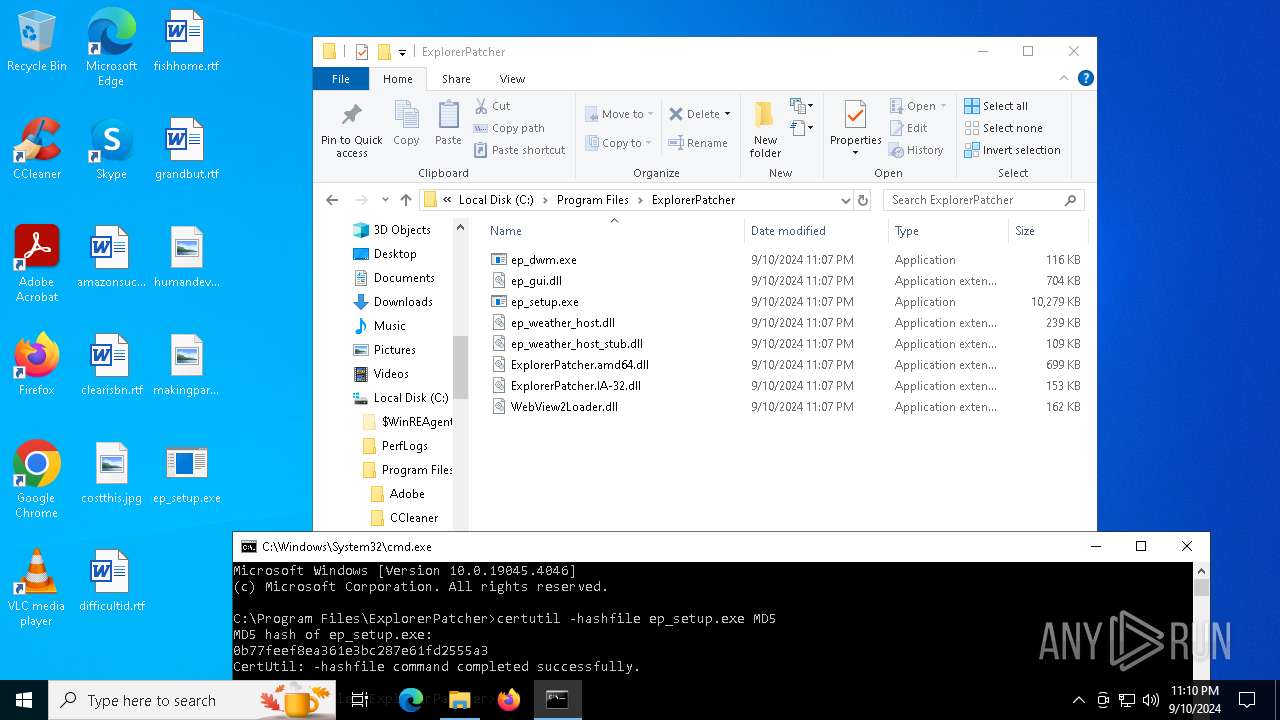Open Quick Access Toolbar customize dropdown
The image size is (1280, 720).
(402, 52)
